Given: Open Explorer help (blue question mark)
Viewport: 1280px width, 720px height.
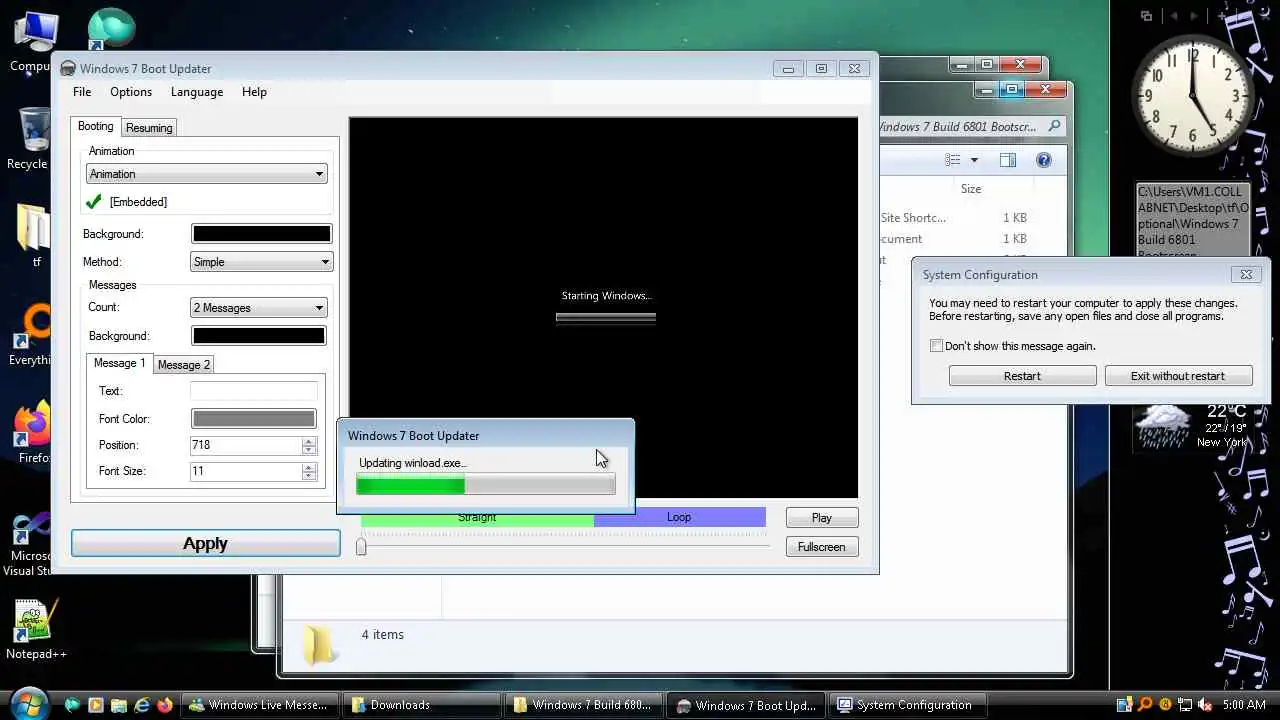Looking at the screenshot, I should [1043, 160].
